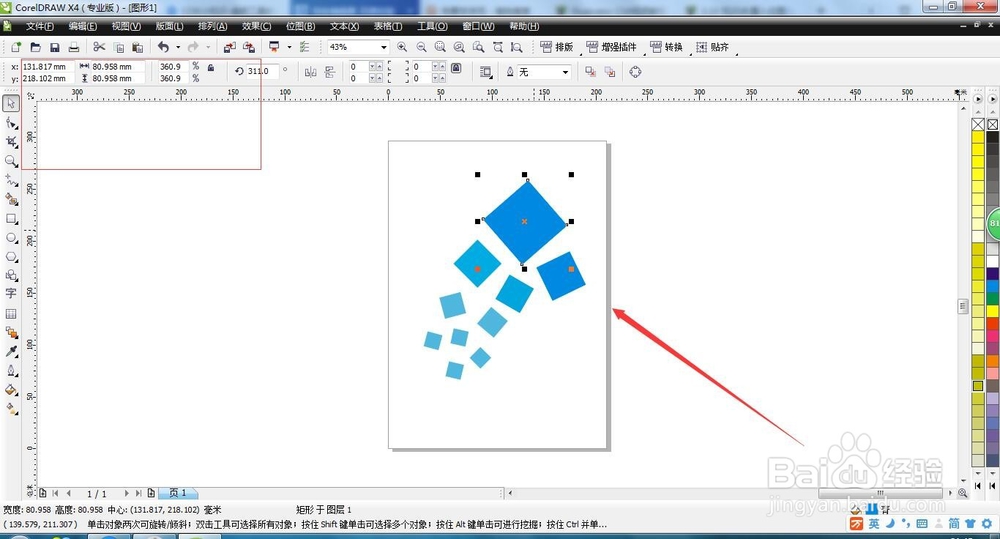Click the rotation angle input field
The height and width of the screenshot is (539, 1000).
pos(263,71)
